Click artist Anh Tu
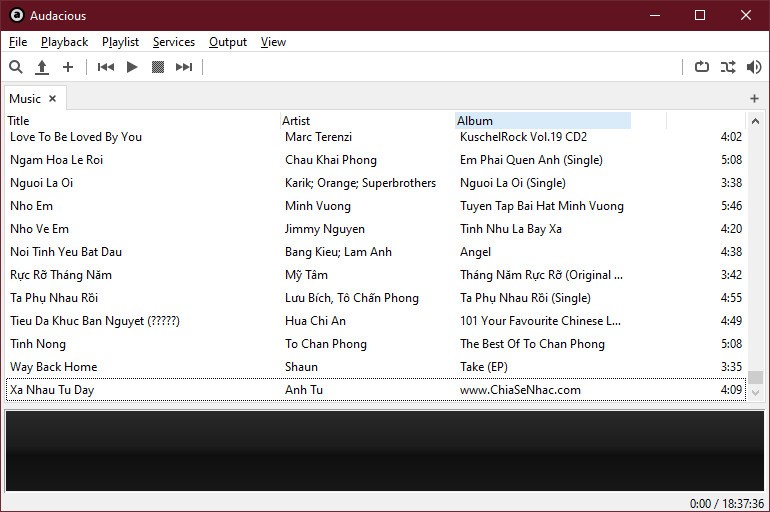Screen dimensions: 770x512 [x=303, y=390]
